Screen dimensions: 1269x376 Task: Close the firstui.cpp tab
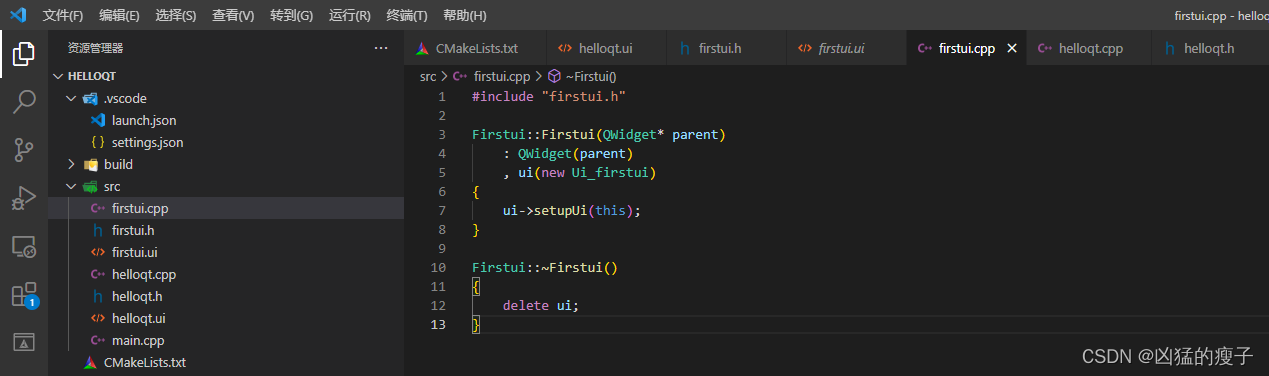(1011, 48)
